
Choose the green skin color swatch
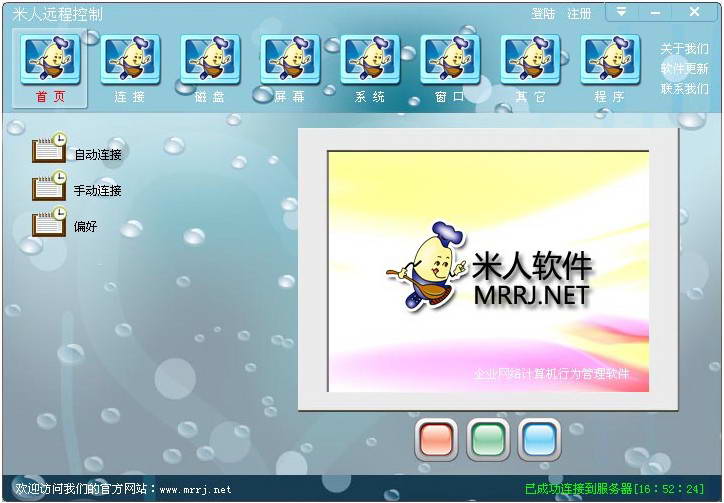click(488, 440)
